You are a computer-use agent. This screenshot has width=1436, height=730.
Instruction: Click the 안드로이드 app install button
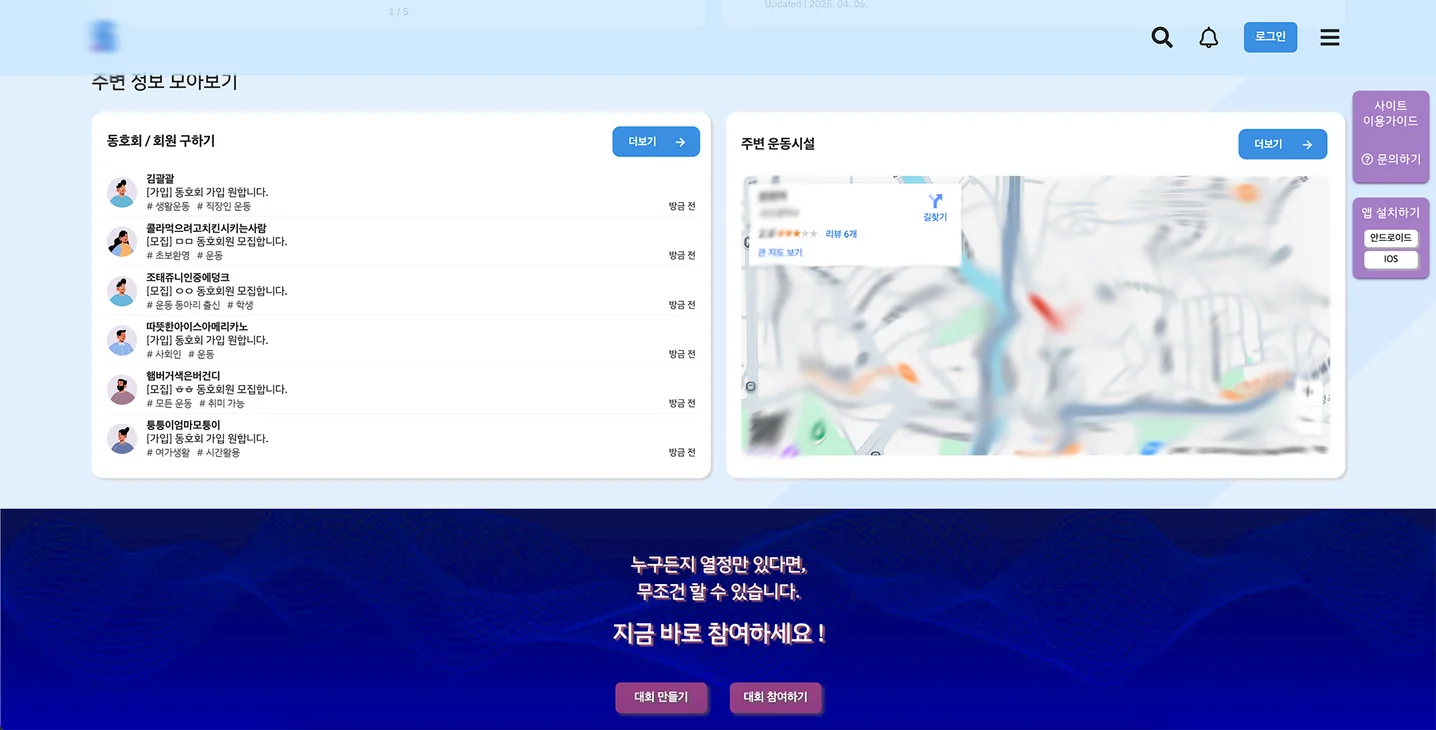click(1391, 238)
